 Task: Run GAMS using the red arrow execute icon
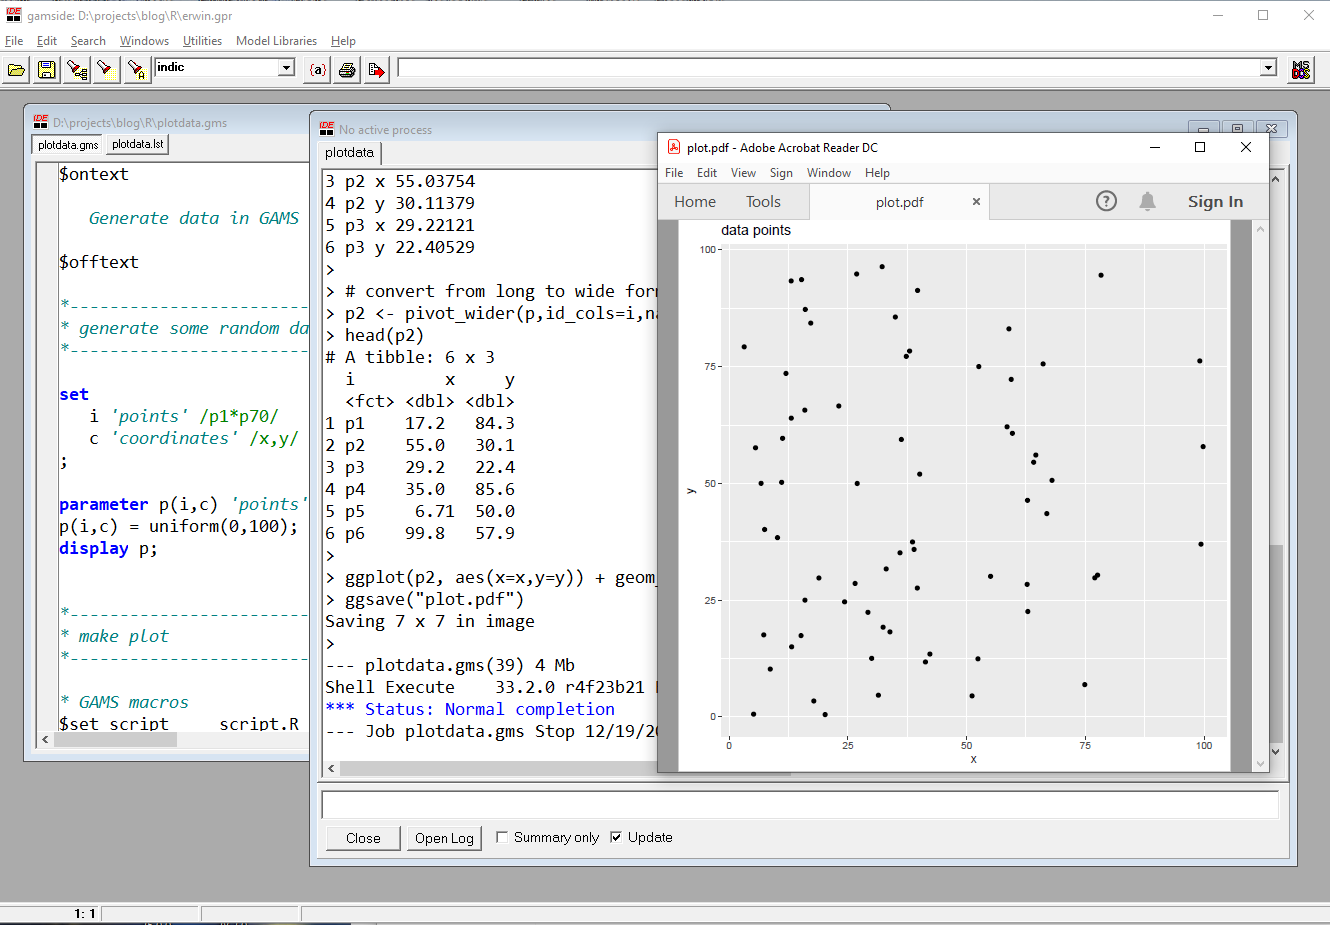[x=375, y=68]
